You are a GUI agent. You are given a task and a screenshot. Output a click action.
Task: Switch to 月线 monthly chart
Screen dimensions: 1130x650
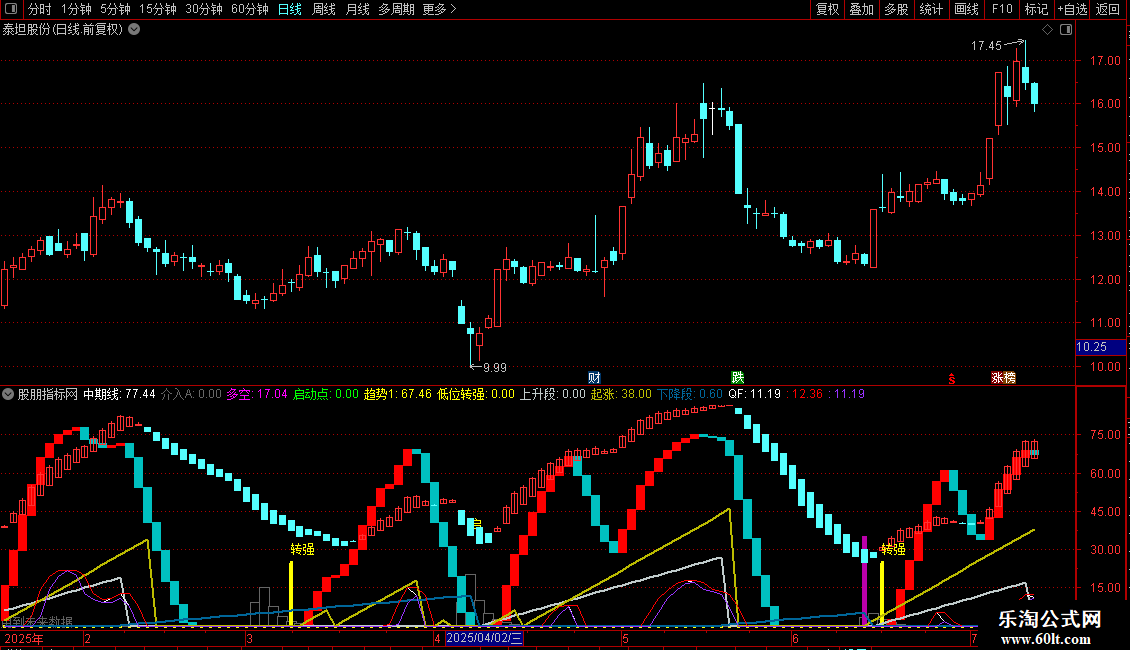[357, 9]
